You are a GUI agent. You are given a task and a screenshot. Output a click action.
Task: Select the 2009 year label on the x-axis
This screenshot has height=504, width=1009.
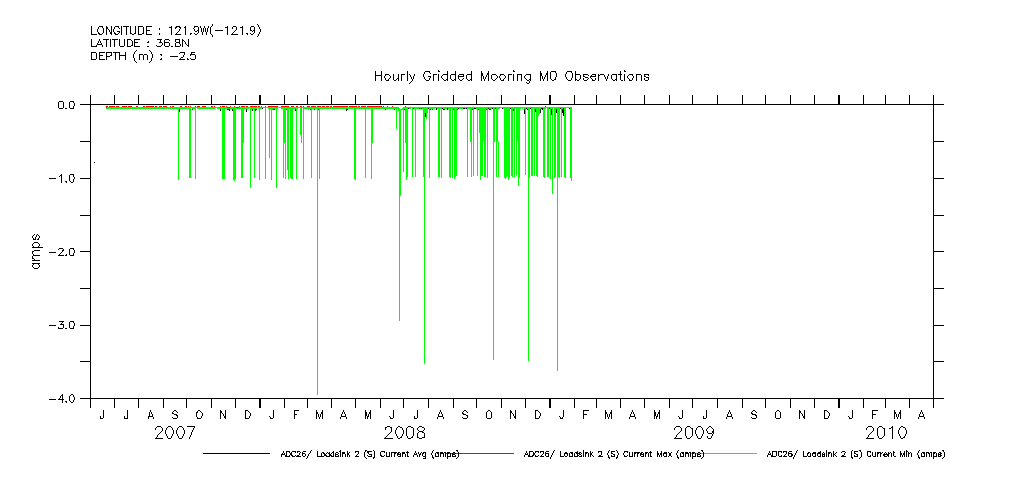point(693,433)
